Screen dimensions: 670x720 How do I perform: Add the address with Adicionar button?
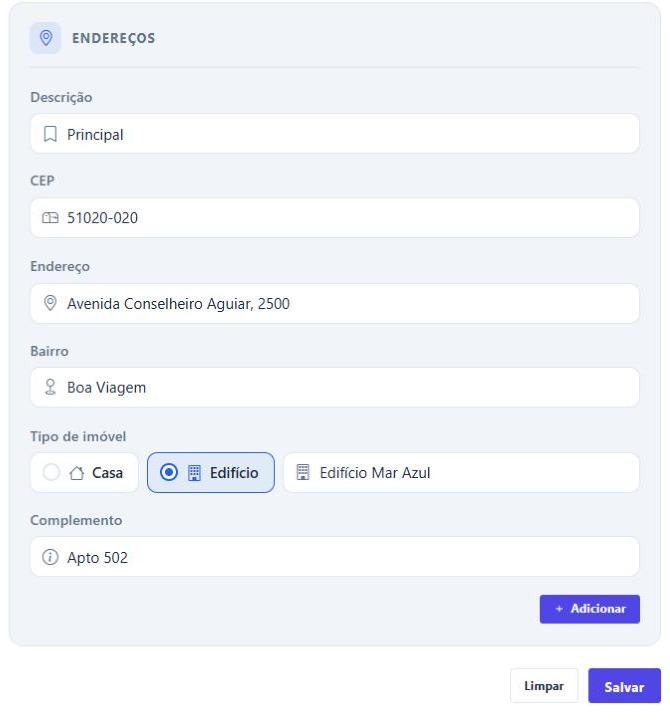click(x=590, y=609)
